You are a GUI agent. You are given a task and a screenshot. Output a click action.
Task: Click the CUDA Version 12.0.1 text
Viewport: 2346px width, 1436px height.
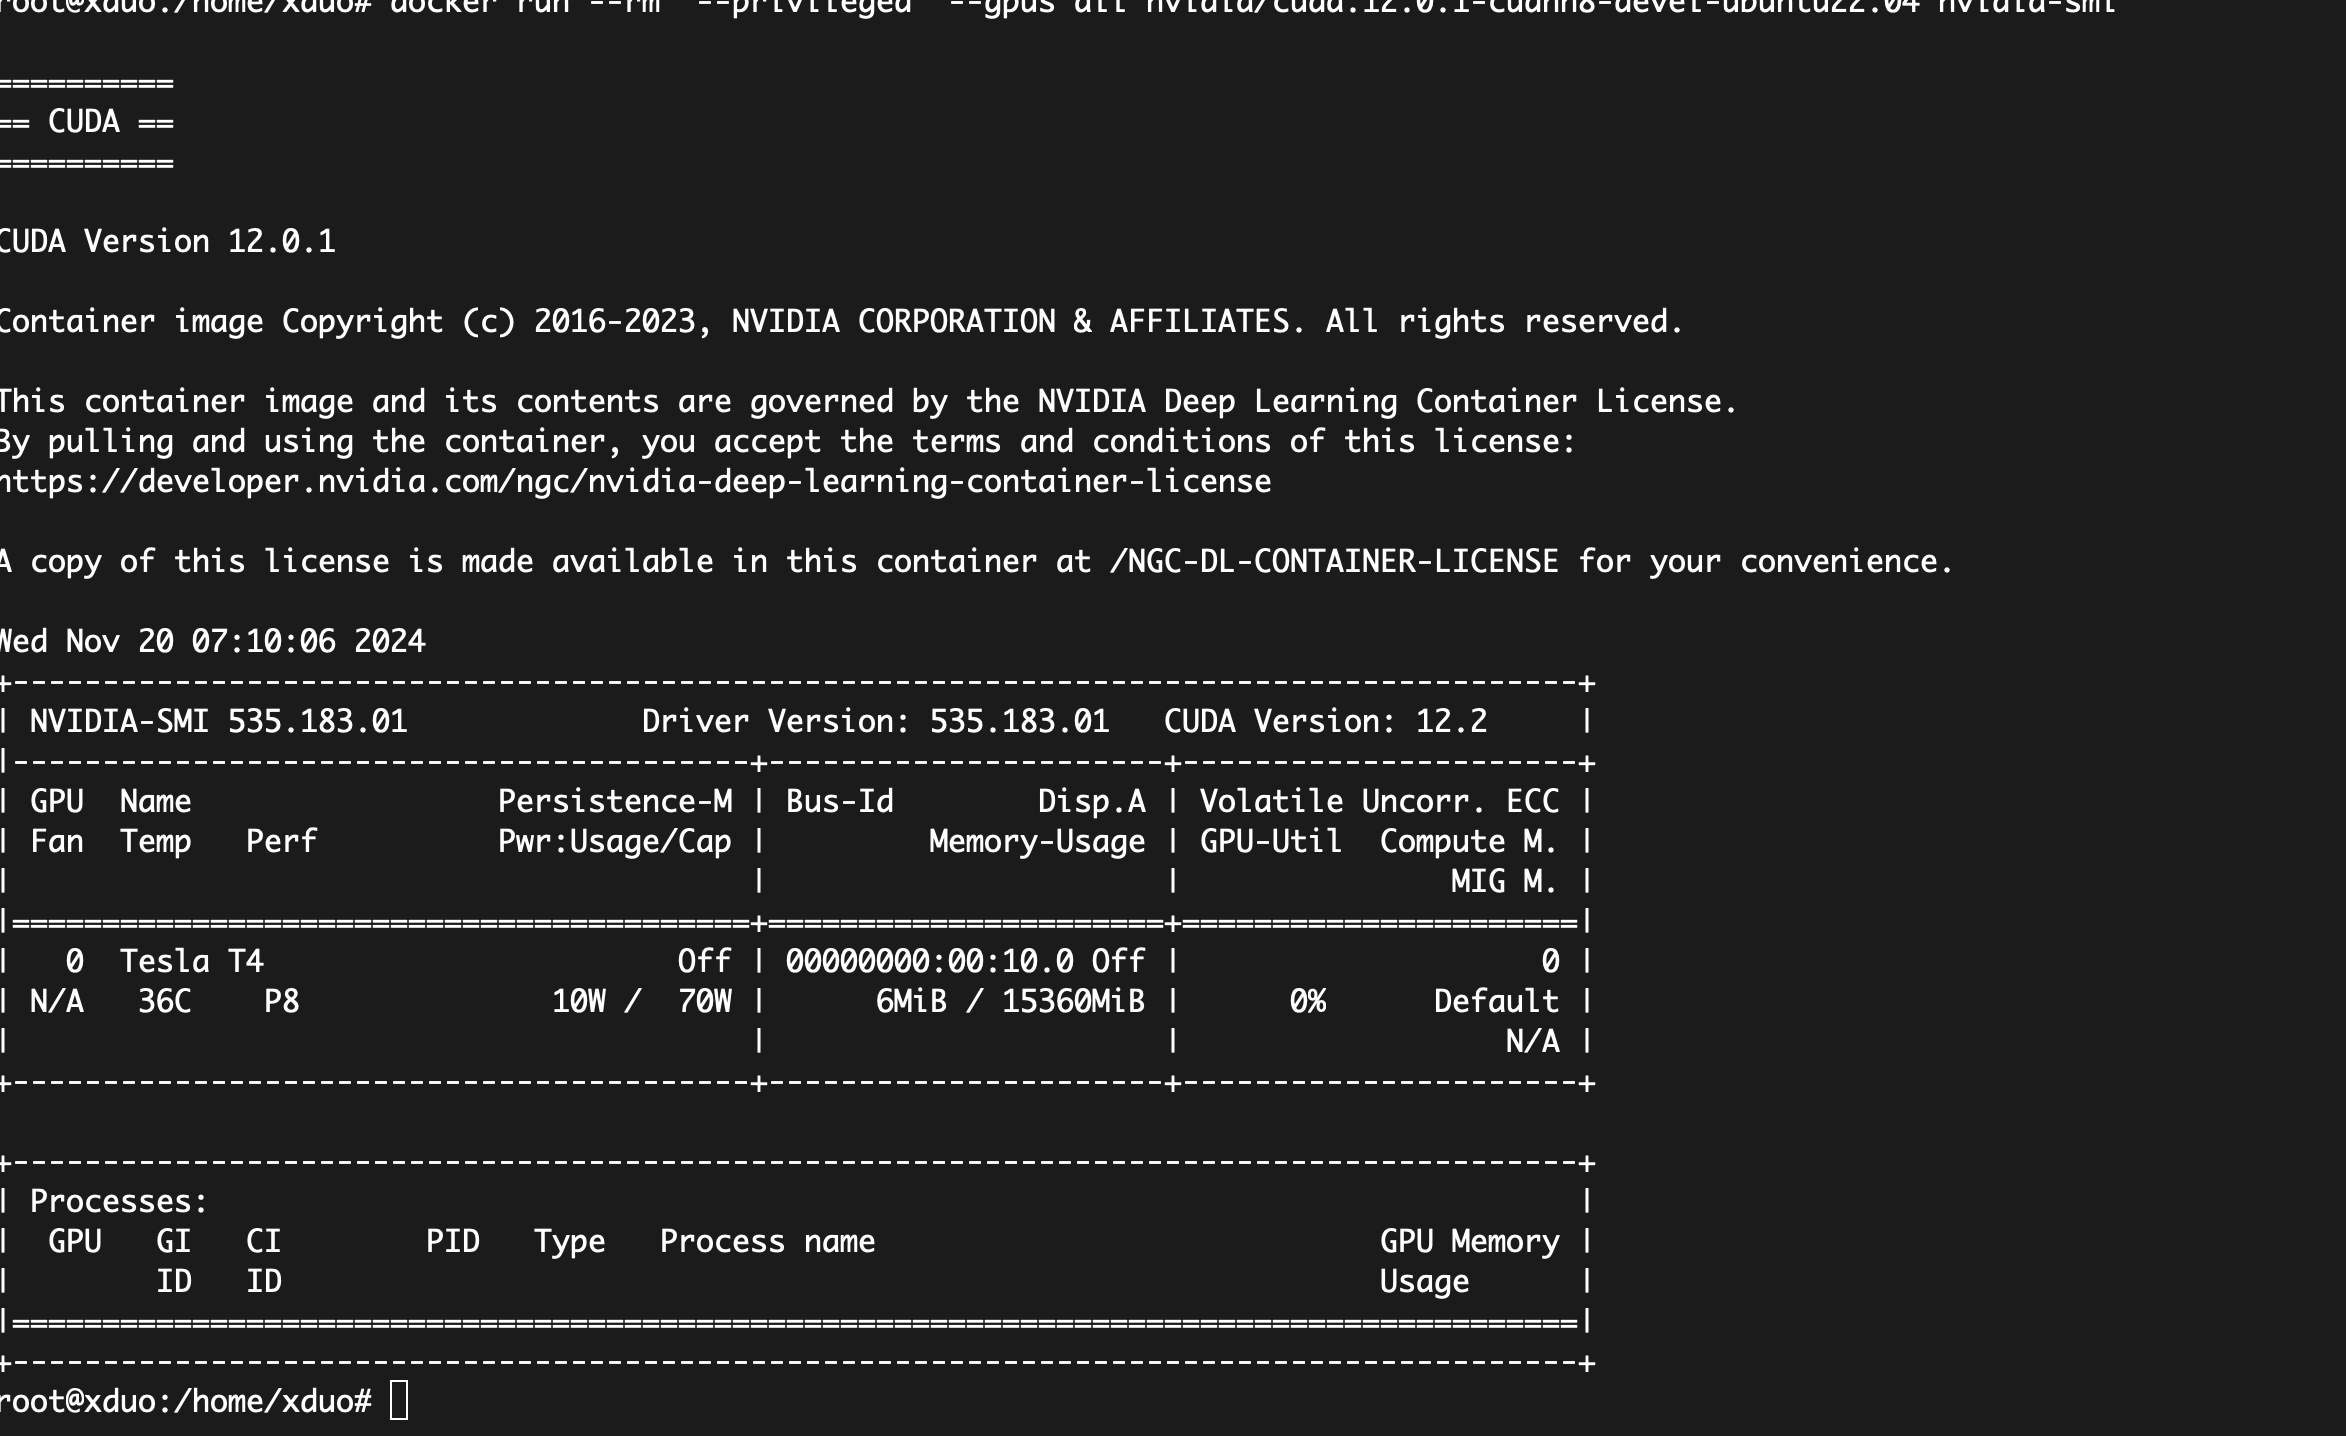[x=165, y=240]
